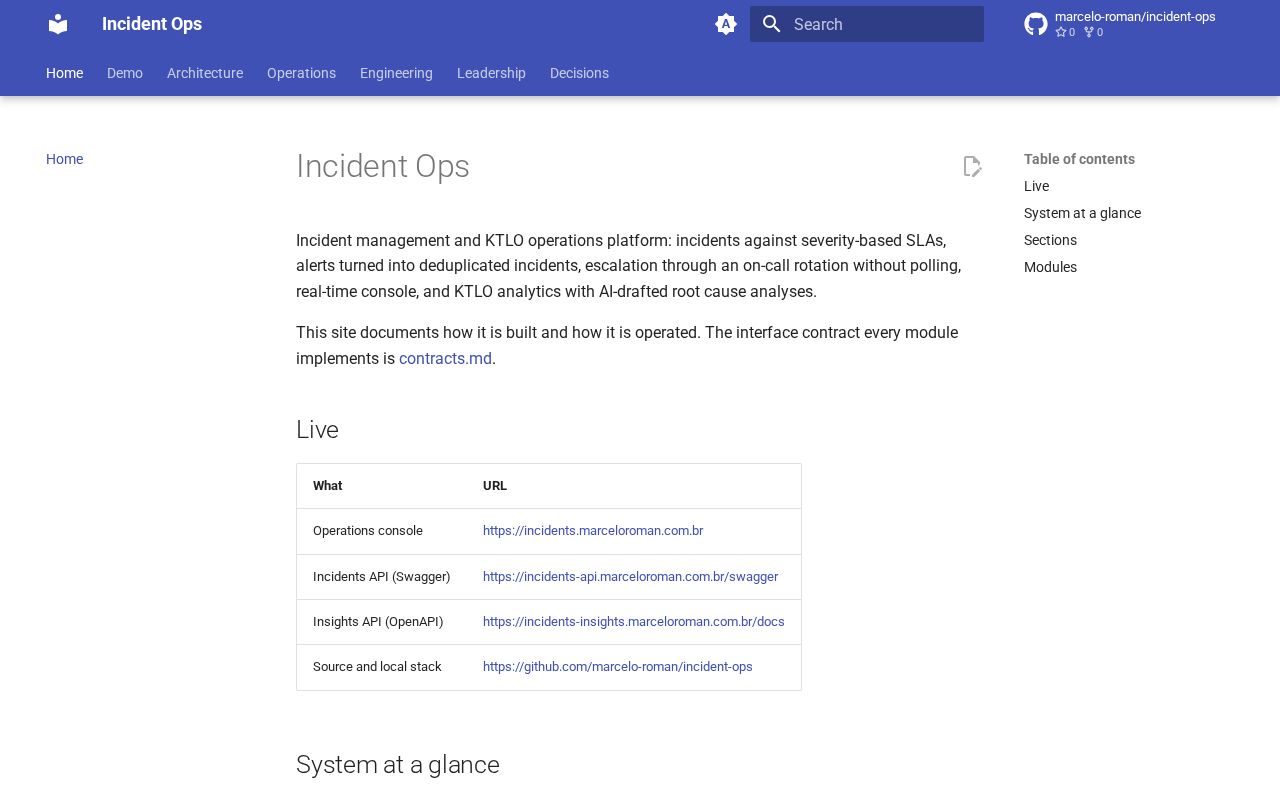This screenshot has height=800, width=1280.
Task: Click the 'Incidents API (Swagger)' table cell
Action: pyautogui.click(x=382, y=577)
